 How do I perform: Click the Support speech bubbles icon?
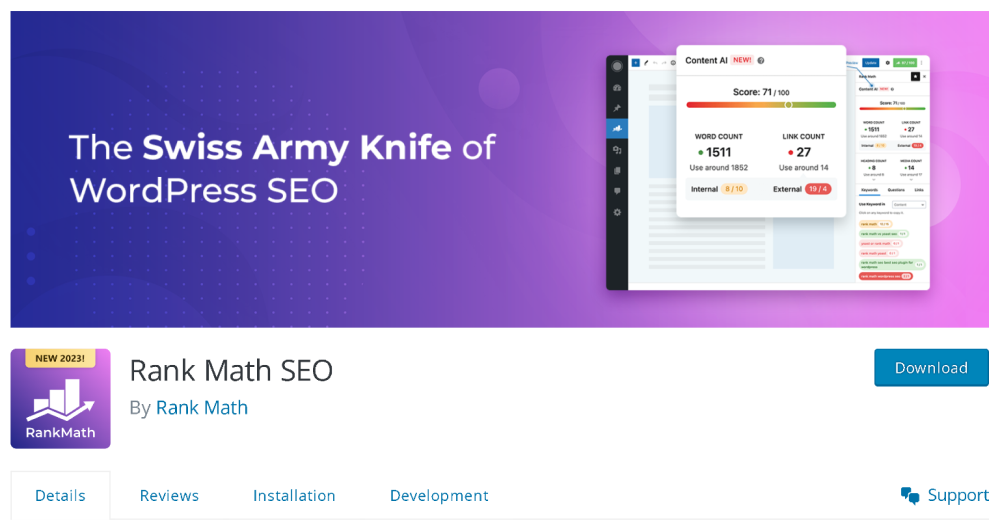(x=910, y=495)
